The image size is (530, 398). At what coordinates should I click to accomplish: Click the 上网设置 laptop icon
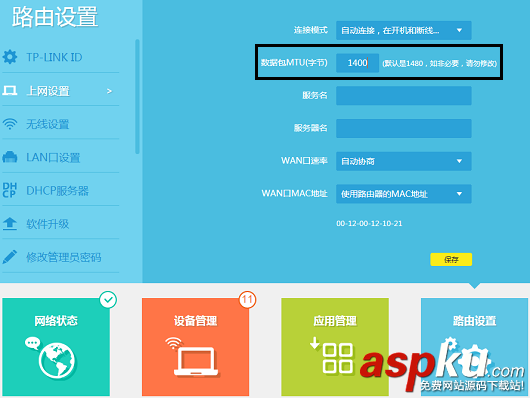click(x=10, y=91)
